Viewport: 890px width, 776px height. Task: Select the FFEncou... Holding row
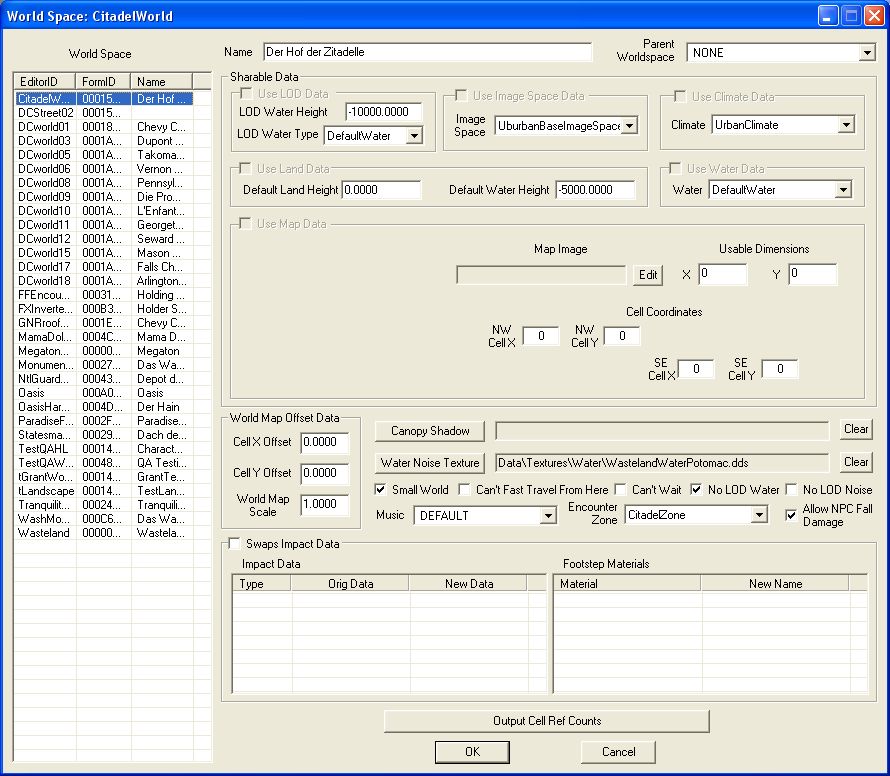[104, 295]
